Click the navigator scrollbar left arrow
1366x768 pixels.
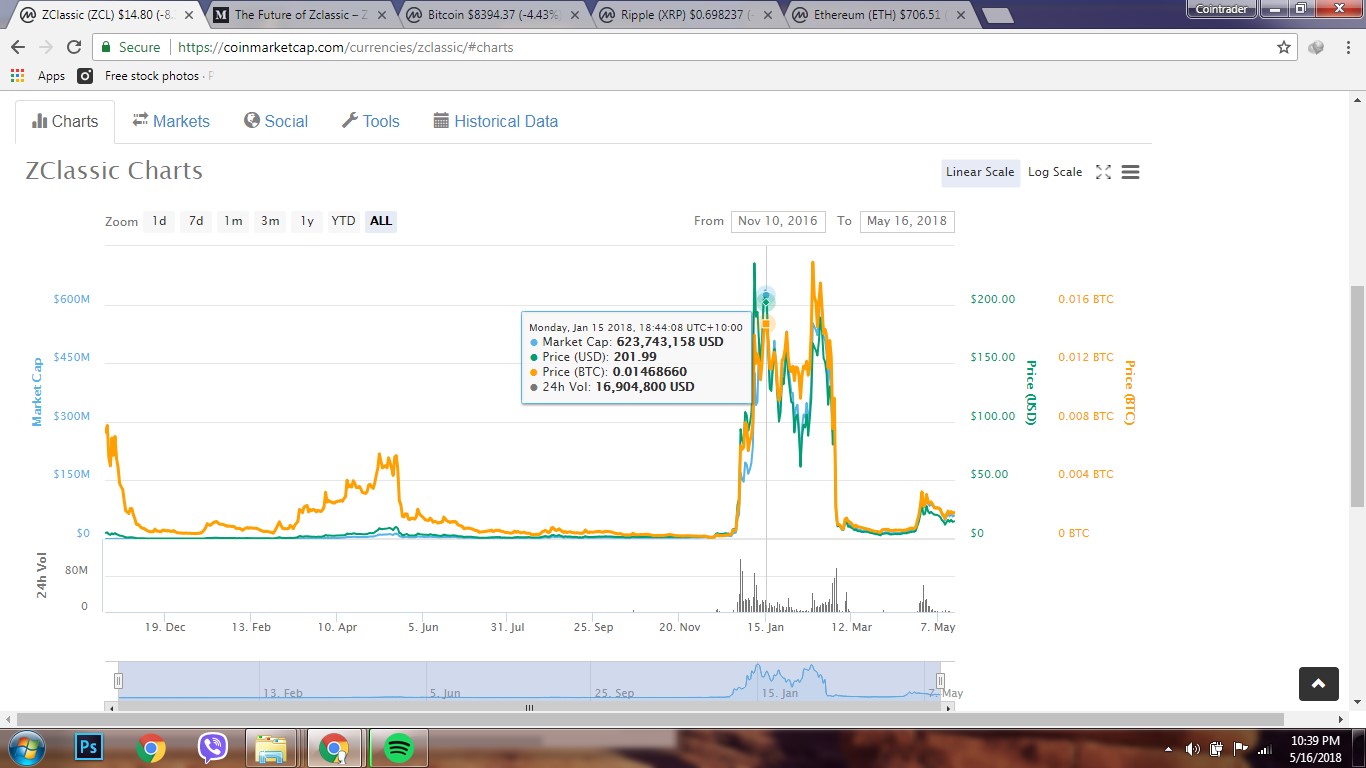[111, 708]
